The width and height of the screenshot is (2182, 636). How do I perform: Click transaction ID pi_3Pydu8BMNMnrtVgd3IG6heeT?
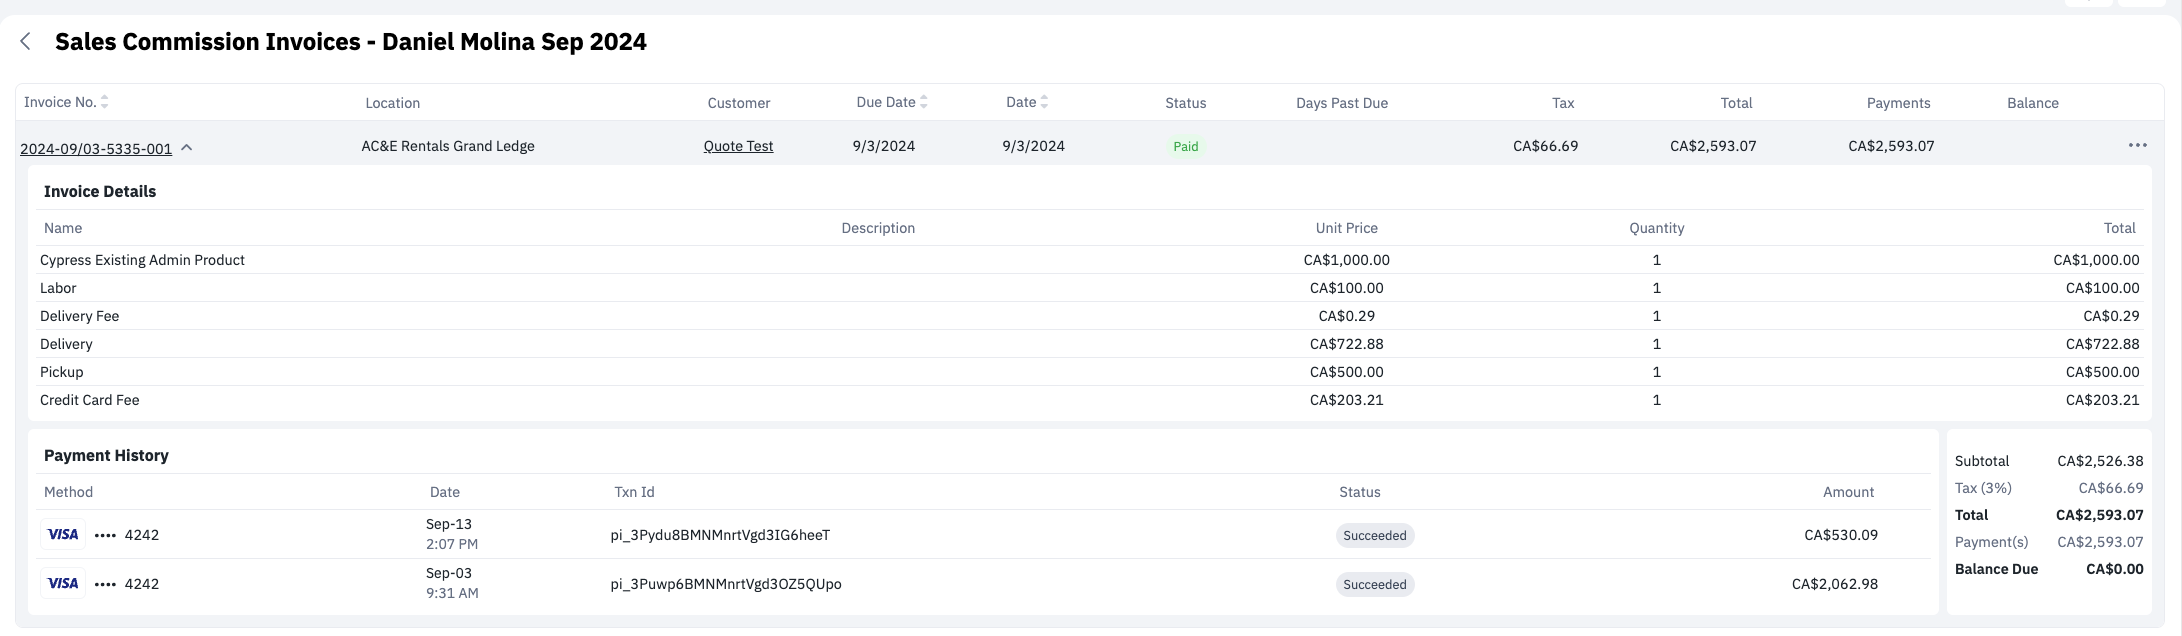(720, 535)
